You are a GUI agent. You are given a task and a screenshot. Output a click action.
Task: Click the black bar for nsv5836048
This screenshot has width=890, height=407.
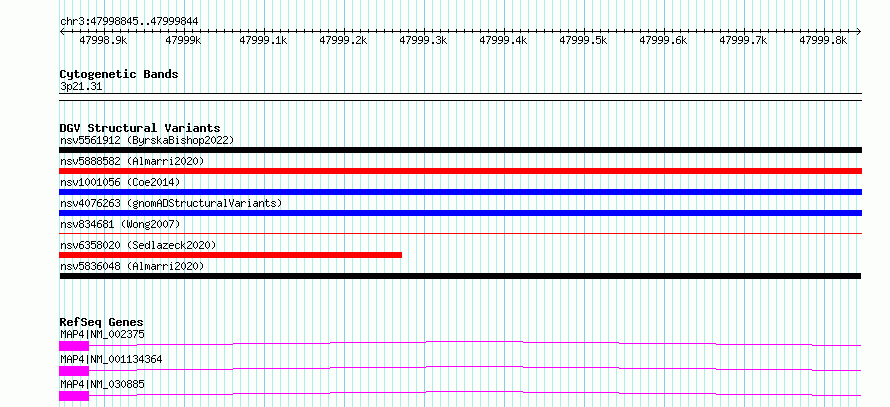[x=460, y=276]
